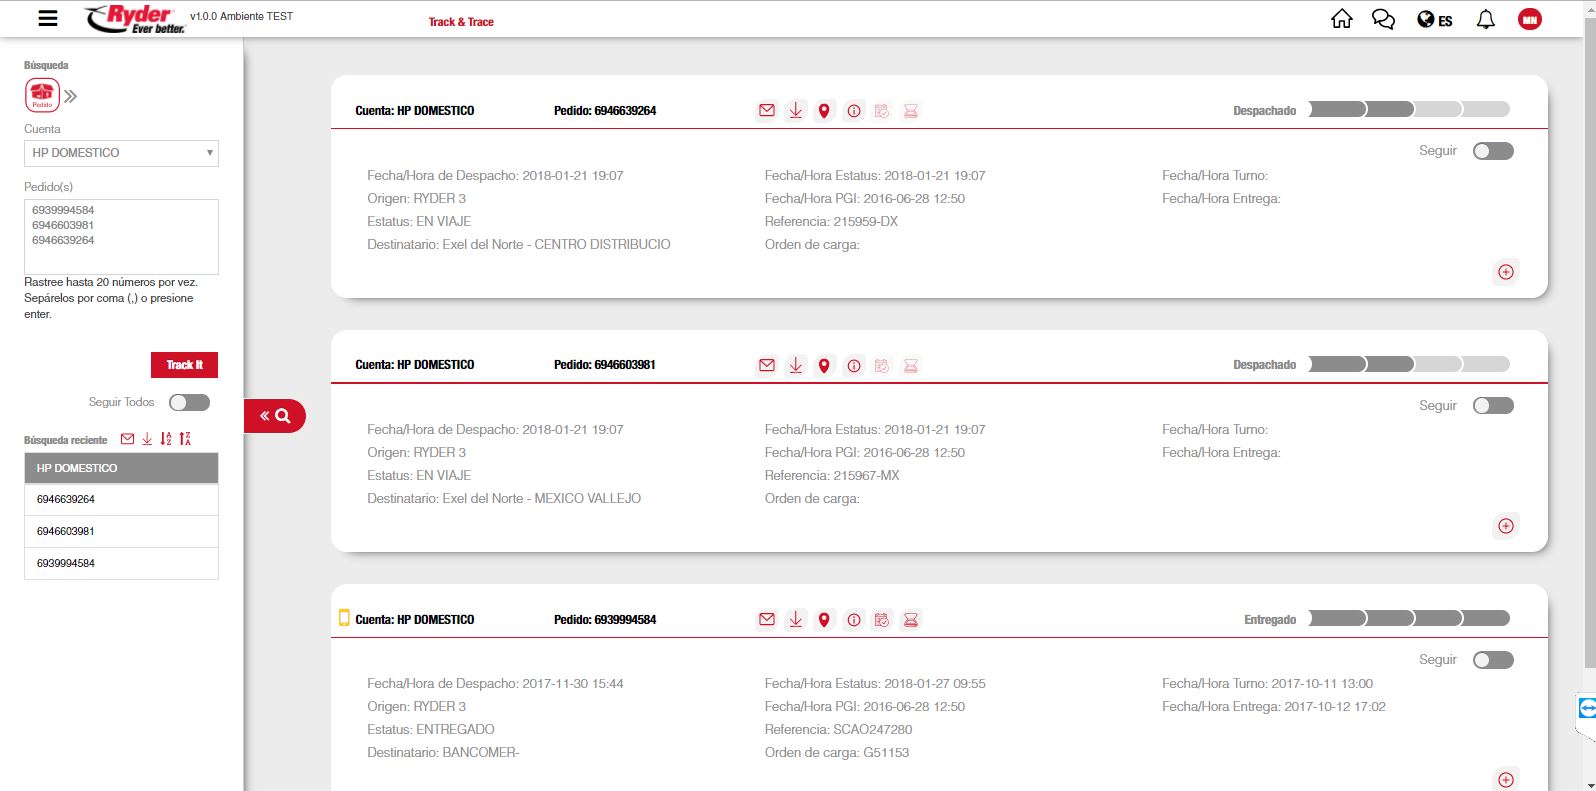Screen dimensions: 1596x791
Task: Open the home page icon
Action: [1341, 19]
